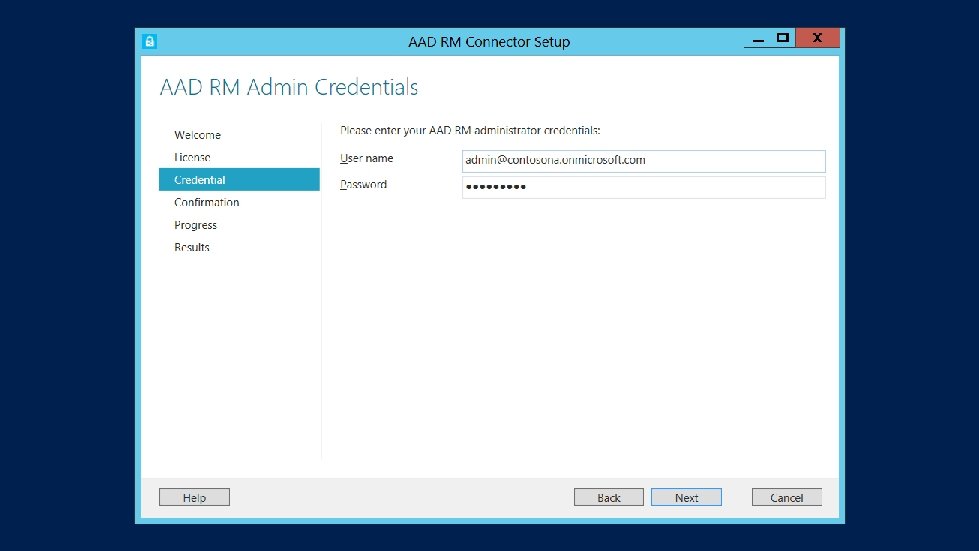This screenshot has height=551, width=979.
Task: Minimize the AAD RM Connector Setup window
Action: click(x=759, y=38)
